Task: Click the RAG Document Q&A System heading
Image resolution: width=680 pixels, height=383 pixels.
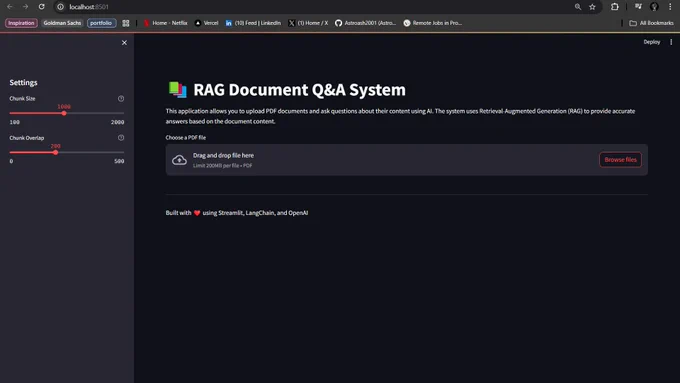Action: (x=299, y=90)
